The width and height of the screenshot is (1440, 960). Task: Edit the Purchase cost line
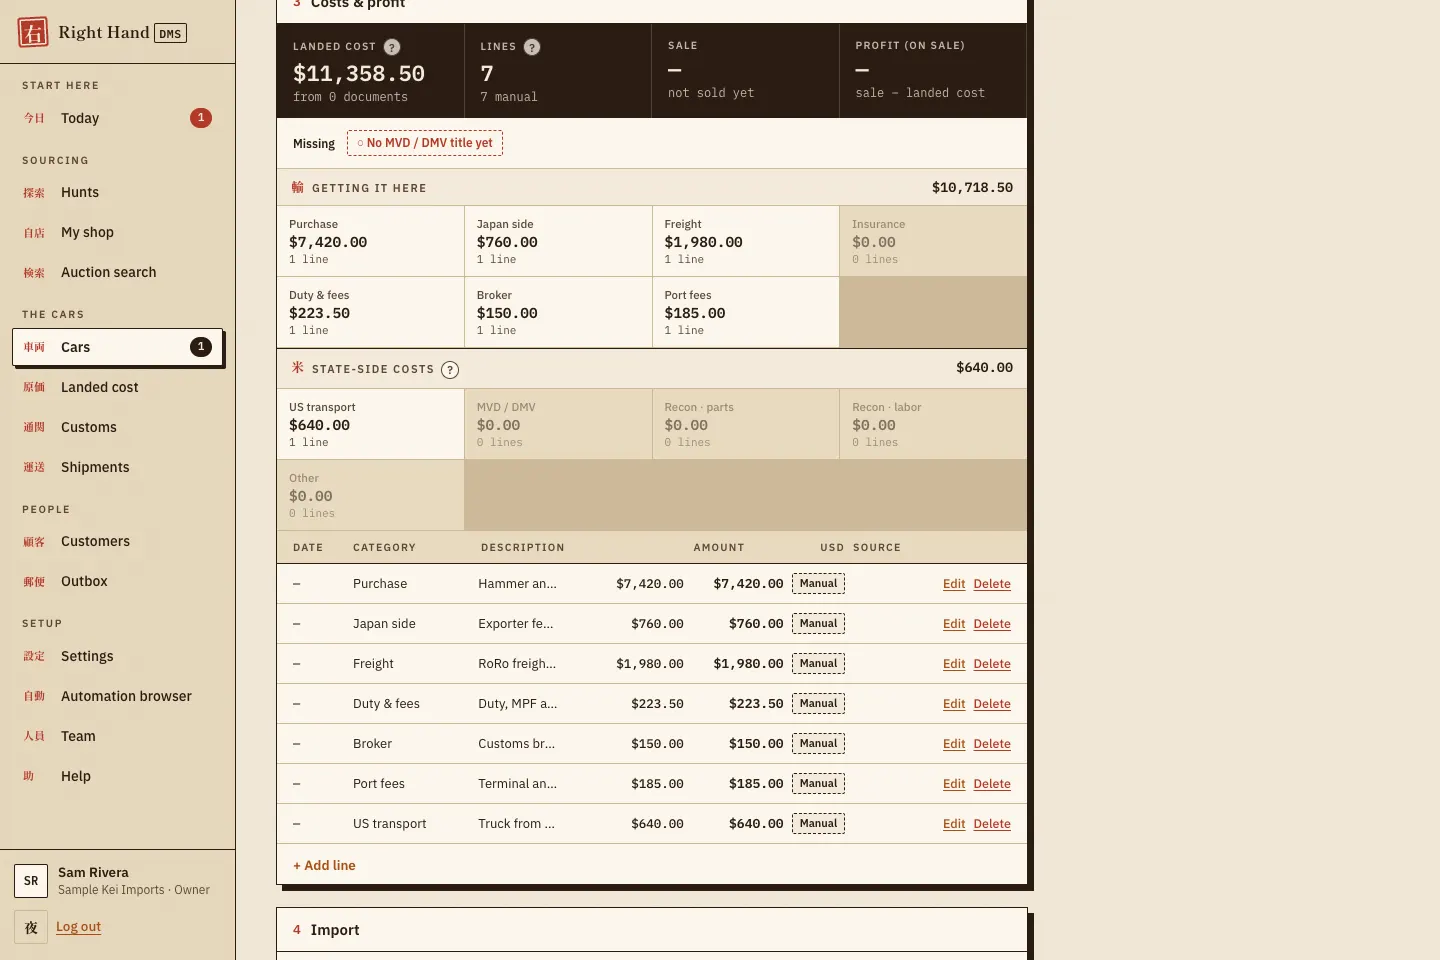pos(954,584)
